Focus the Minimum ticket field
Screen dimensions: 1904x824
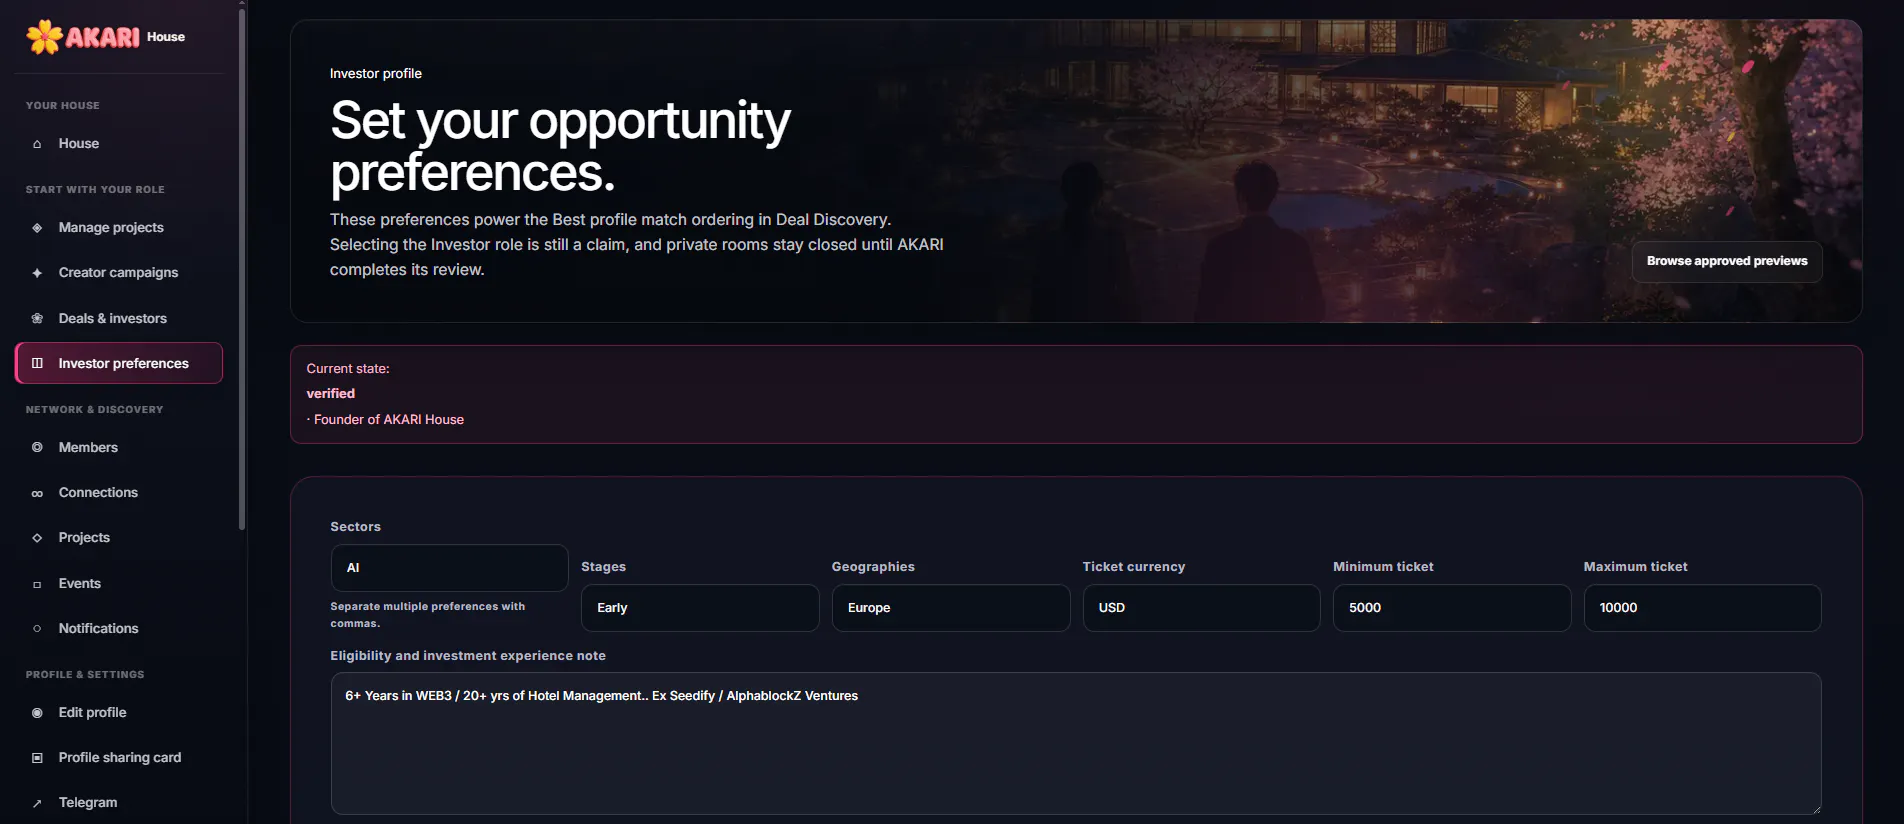[x=1452, y=608]
